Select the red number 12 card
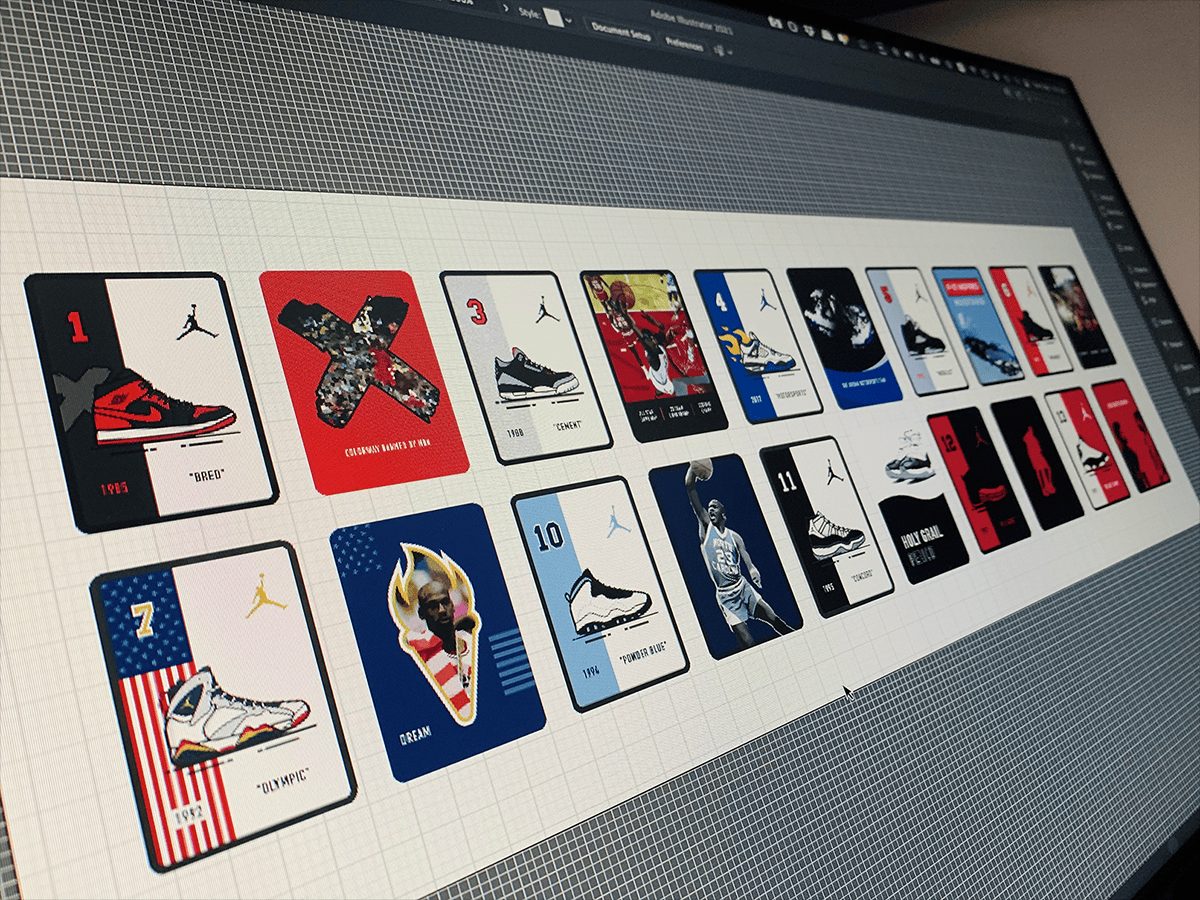This screenshot has height=900, width=1200. click(x=978, y=479)
